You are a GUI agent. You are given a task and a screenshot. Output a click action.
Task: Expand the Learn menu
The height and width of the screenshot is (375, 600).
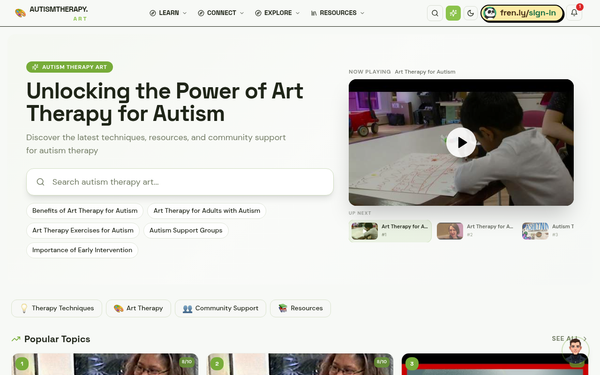[x=168, y=13]
